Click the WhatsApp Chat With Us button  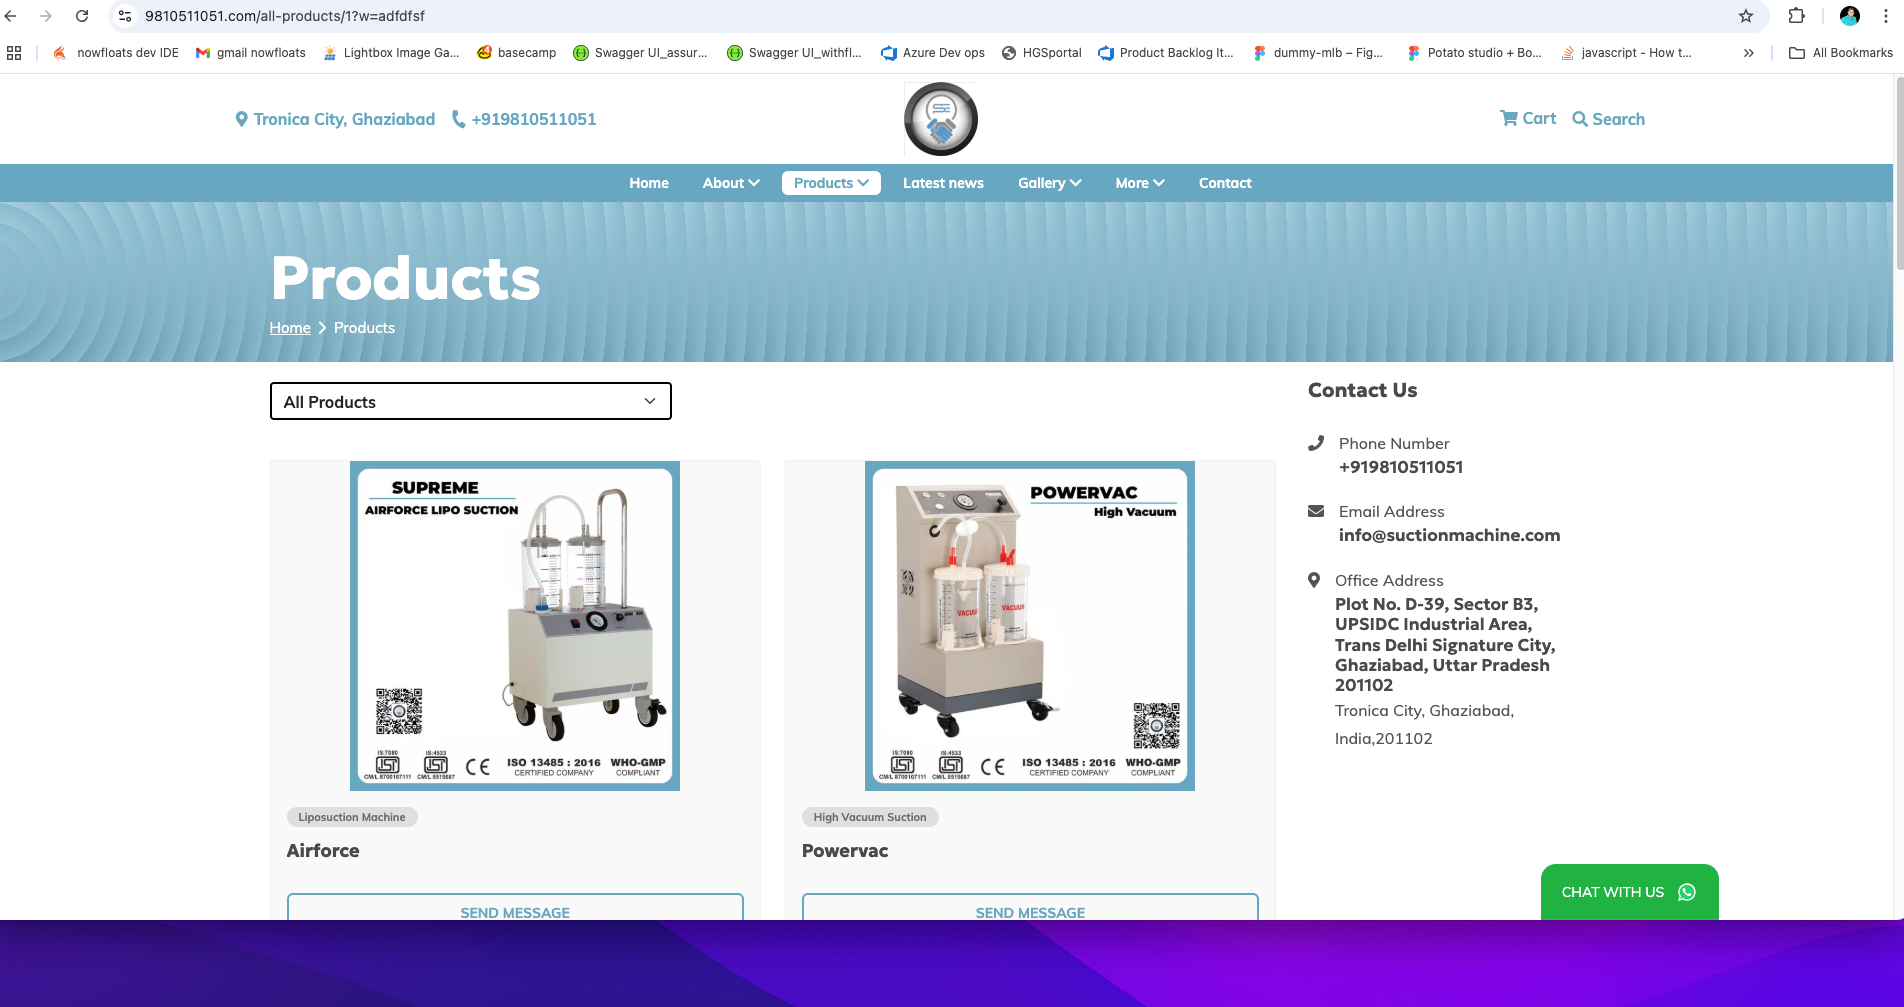pyautogui.click(x=1629, y=891)
